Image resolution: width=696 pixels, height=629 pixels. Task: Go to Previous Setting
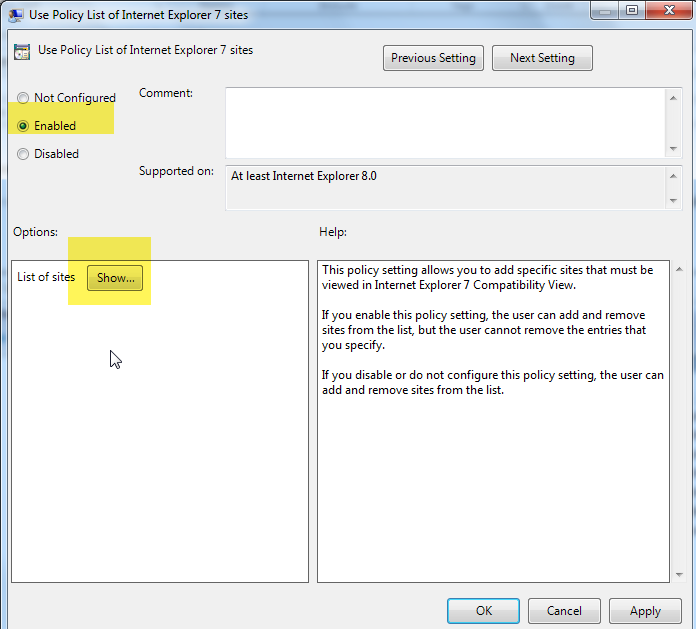[x=433, y=58]
